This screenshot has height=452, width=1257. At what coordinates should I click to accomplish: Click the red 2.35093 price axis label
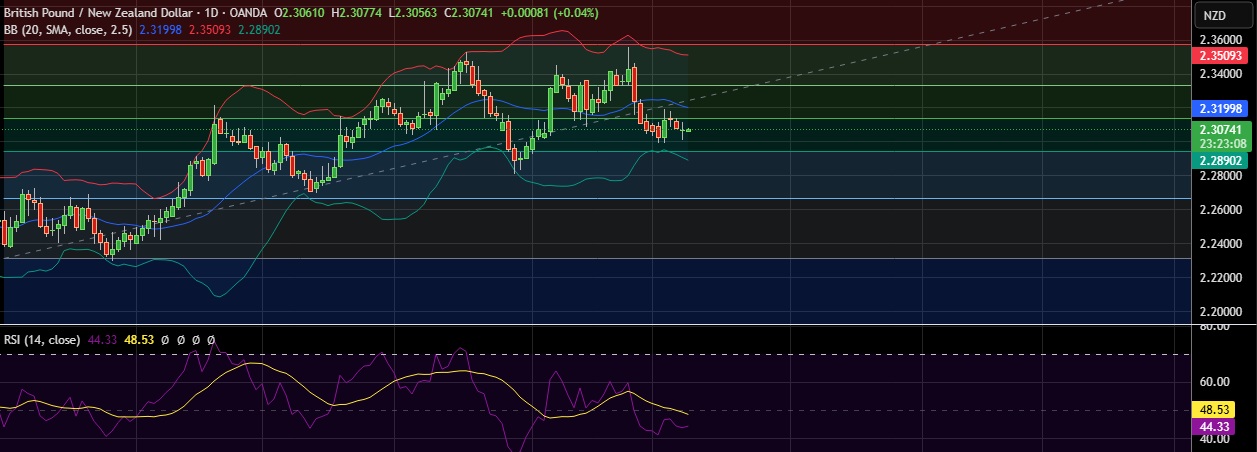point(1222,56)
